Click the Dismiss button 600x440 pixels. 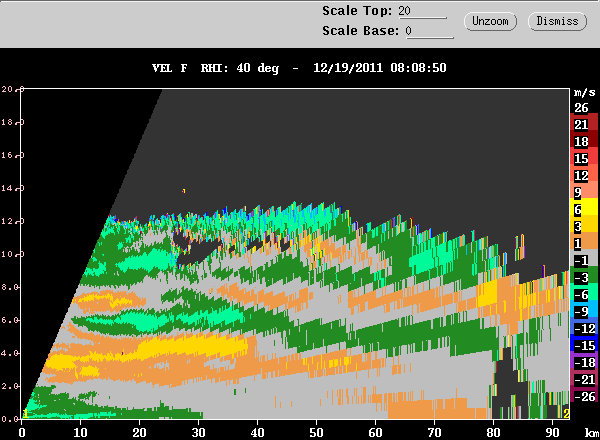[557, 21]
